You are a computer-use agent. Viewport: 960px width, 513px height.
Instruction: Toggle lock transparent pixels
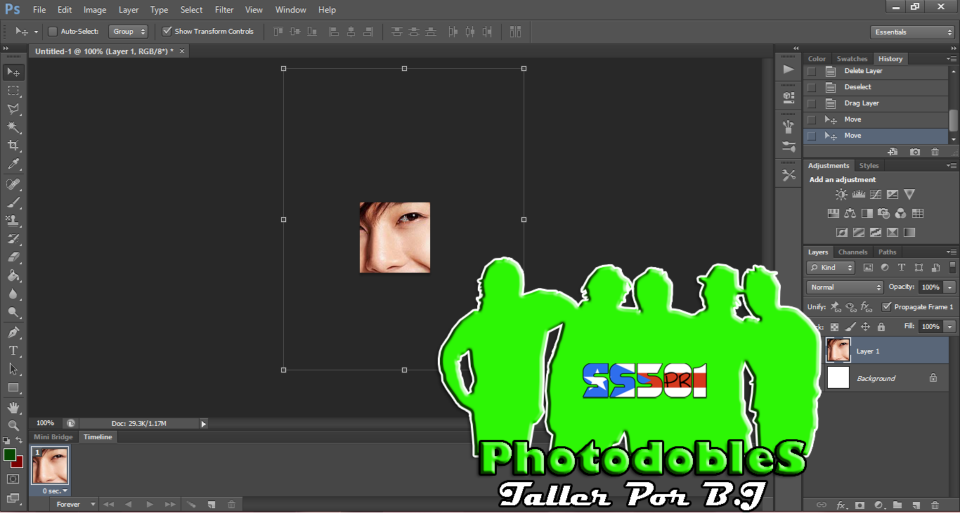click(x=834, y=327)
